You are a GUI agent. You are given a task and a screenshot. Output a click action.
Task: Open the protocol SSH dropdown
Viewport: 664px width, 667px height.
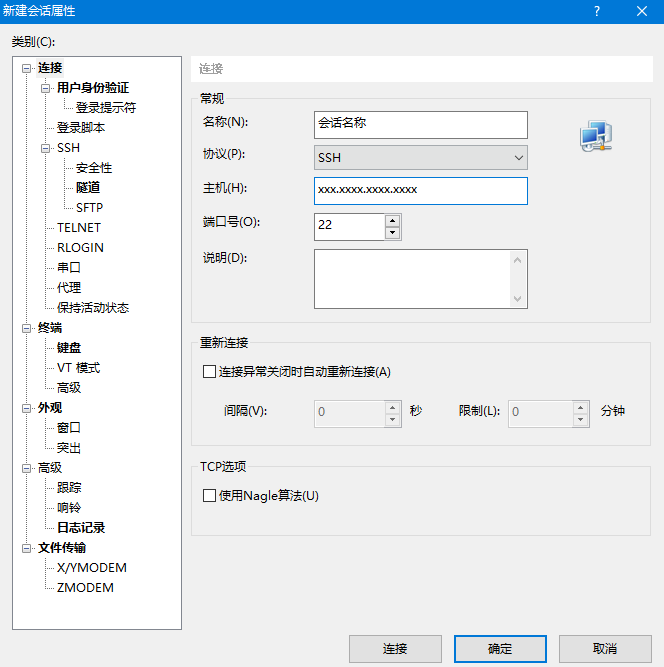[421, 158]
